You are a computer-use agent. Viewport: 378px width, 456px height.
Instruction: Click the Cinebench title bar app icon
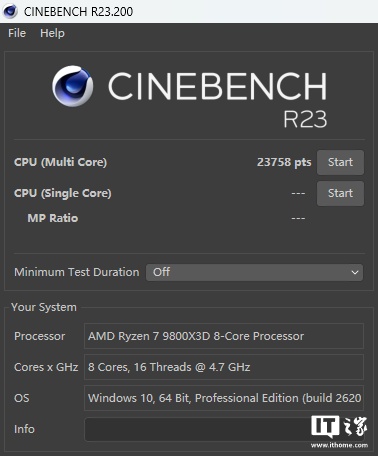pyautogui.click(x=10, y=11)
